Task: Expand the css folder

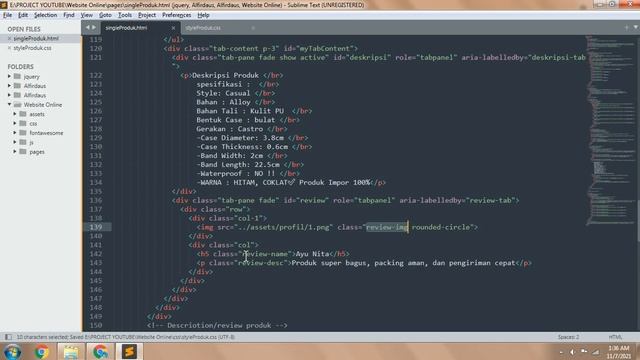Action: coord(15,123)
